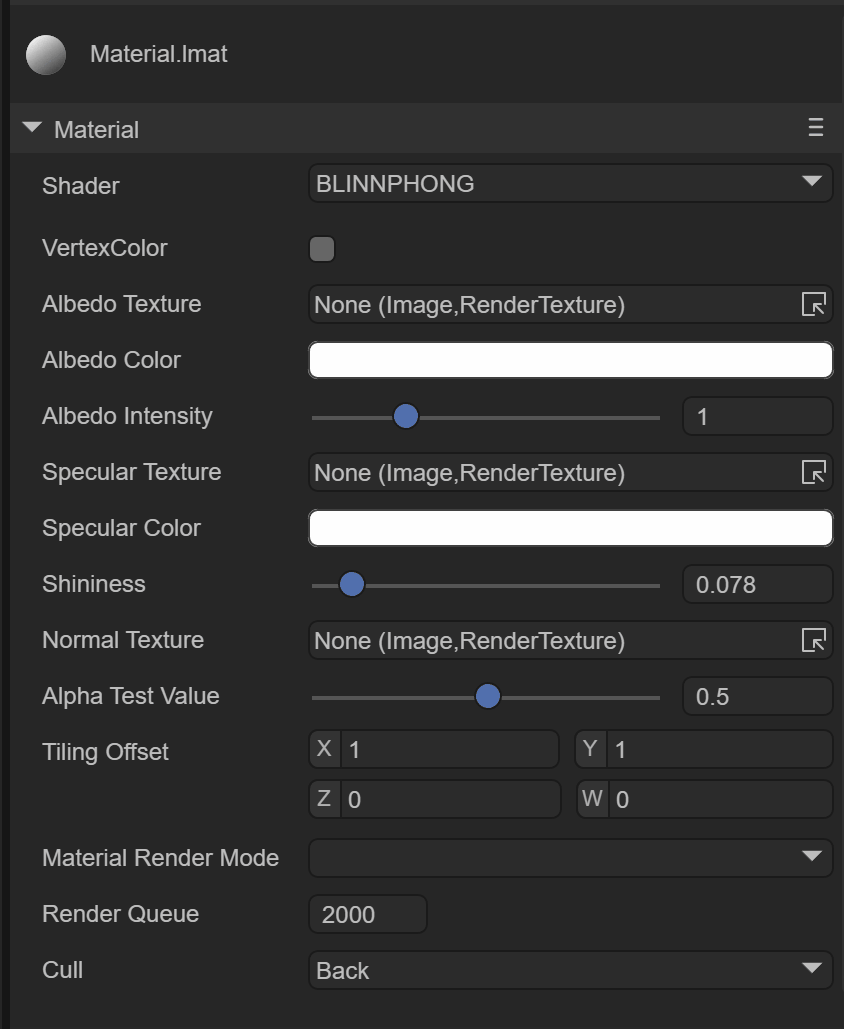Screen dimensions: 844x1029
Task: Click the Tiling Offset X field
Action: tap(448, 749)
